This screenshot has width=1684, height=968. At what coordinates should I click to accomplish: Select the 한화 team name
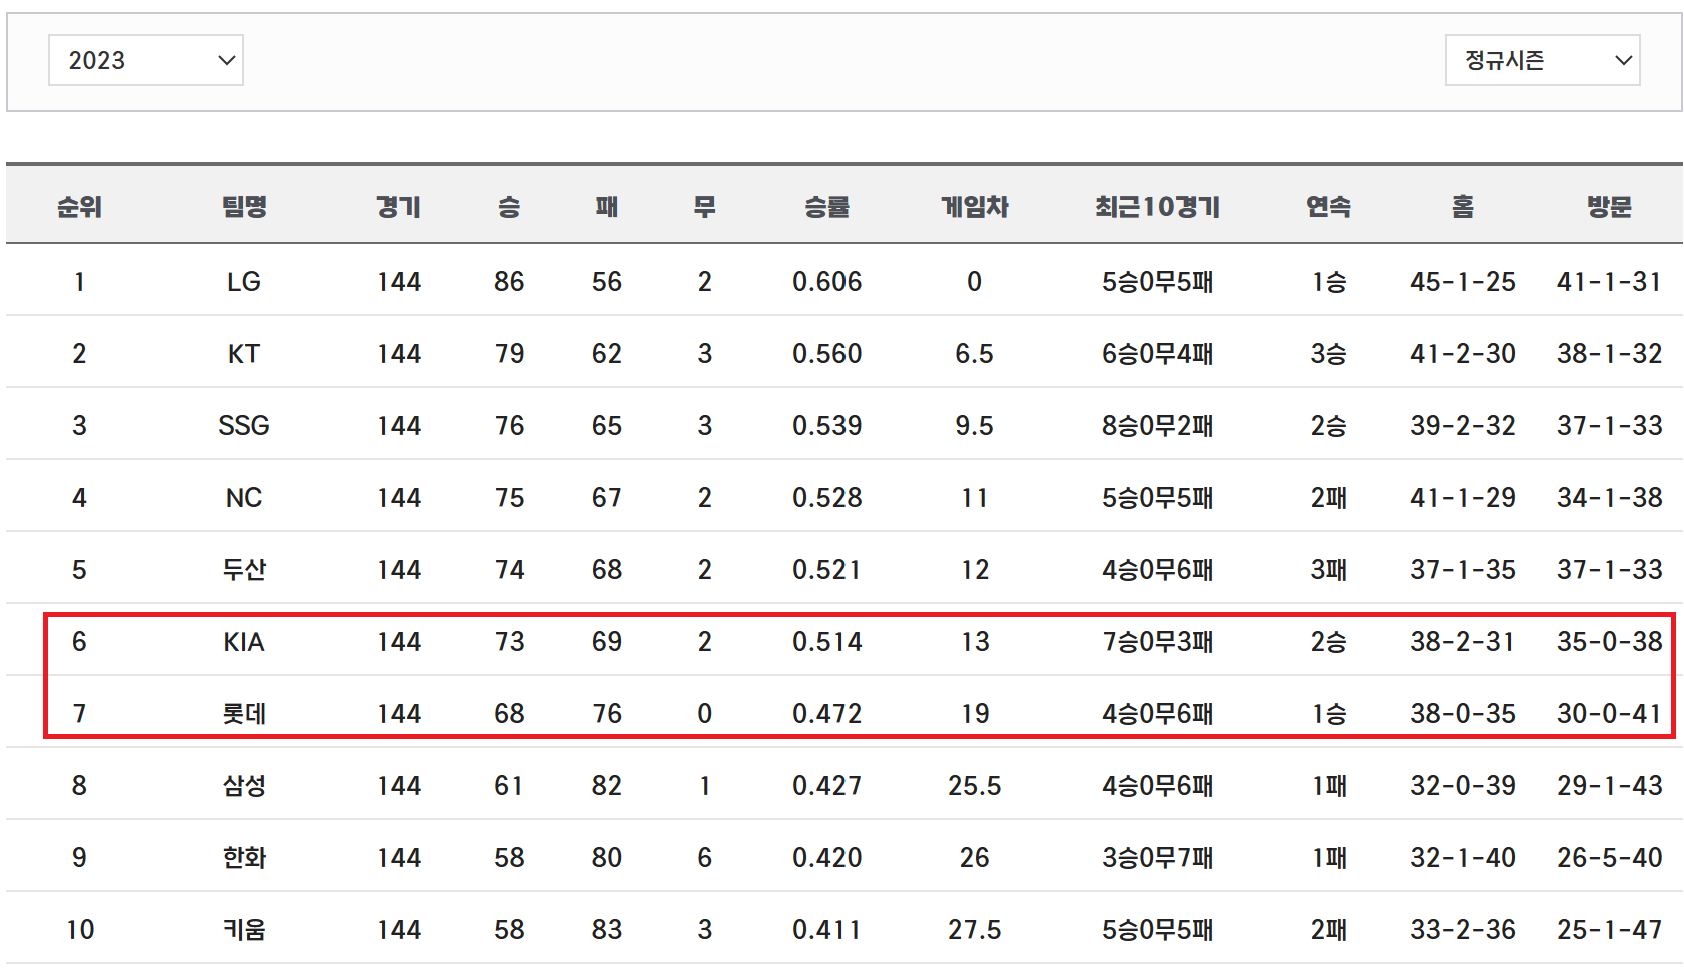244,858
